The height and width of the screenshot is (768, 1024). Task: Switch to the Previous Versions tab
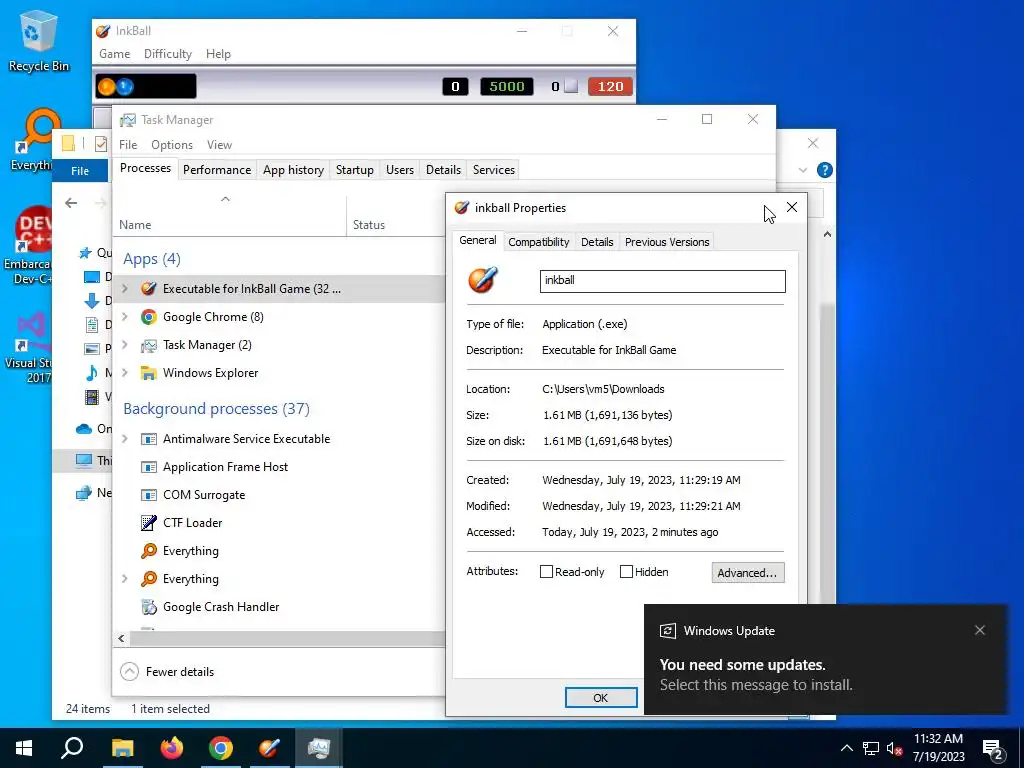(x=667, y=242)
